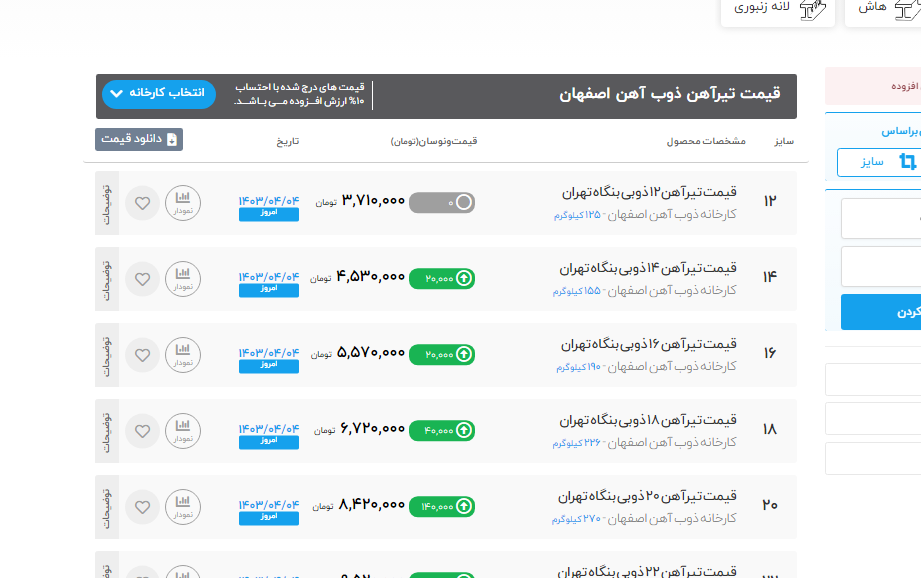This screenshot has width=921, height=578.
Task: View price chart for size 18 beam
Action: (x=182, y=430)
